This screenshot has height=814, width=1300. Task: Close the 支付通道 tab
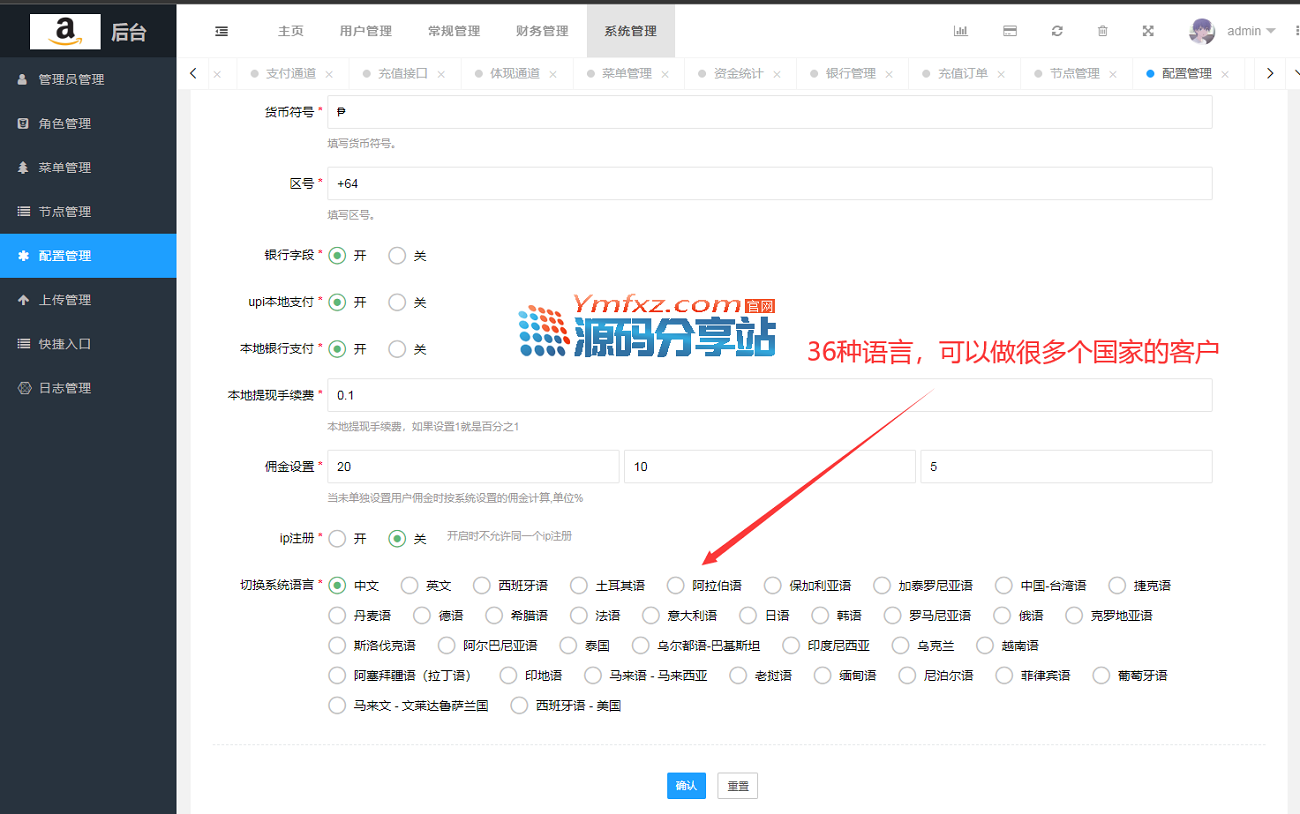pos(329,74)
